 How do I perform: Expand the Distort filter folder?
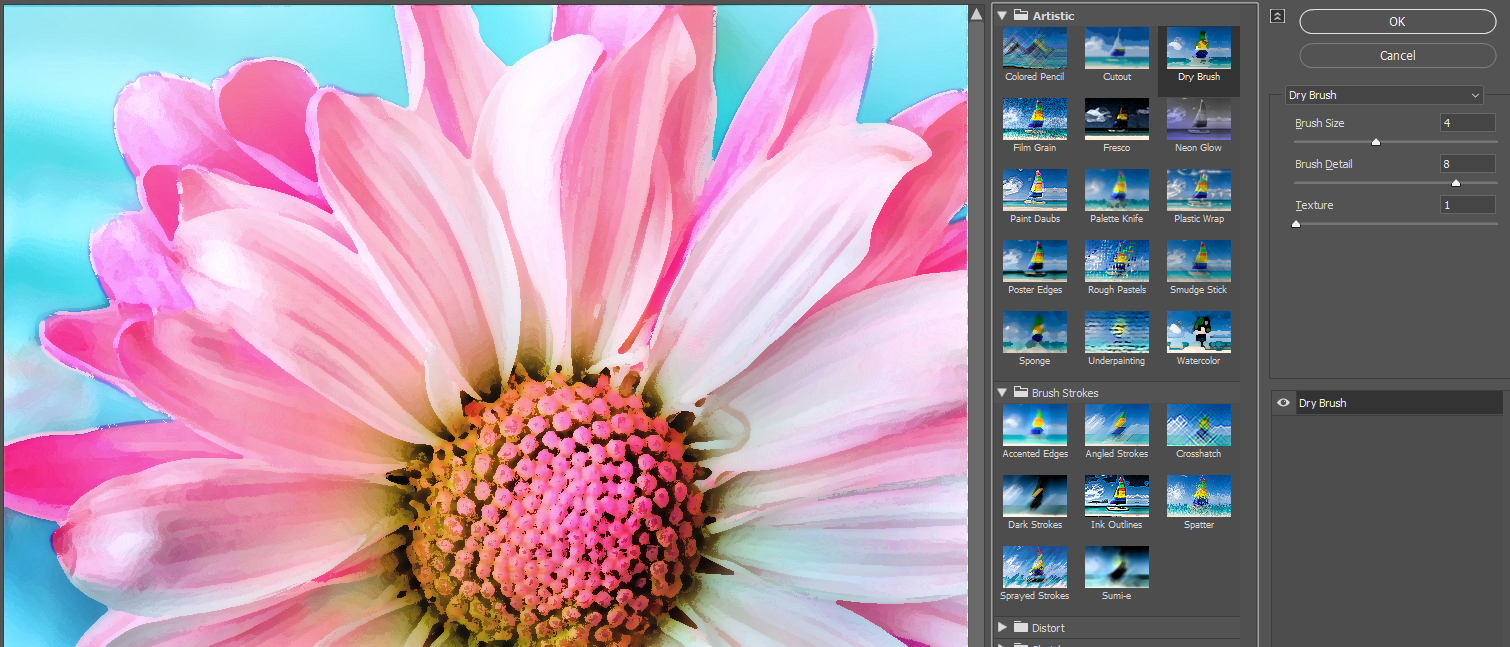click(1003, 628)
